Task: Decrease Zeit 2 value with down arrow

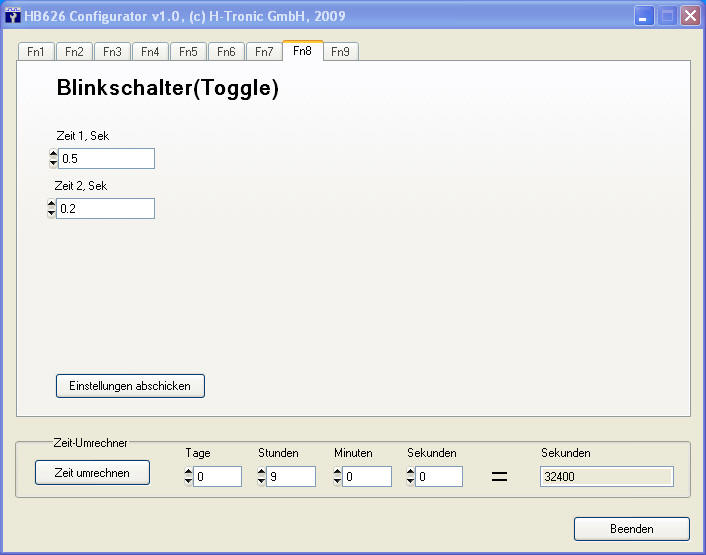Action: (x=51, y=213)
